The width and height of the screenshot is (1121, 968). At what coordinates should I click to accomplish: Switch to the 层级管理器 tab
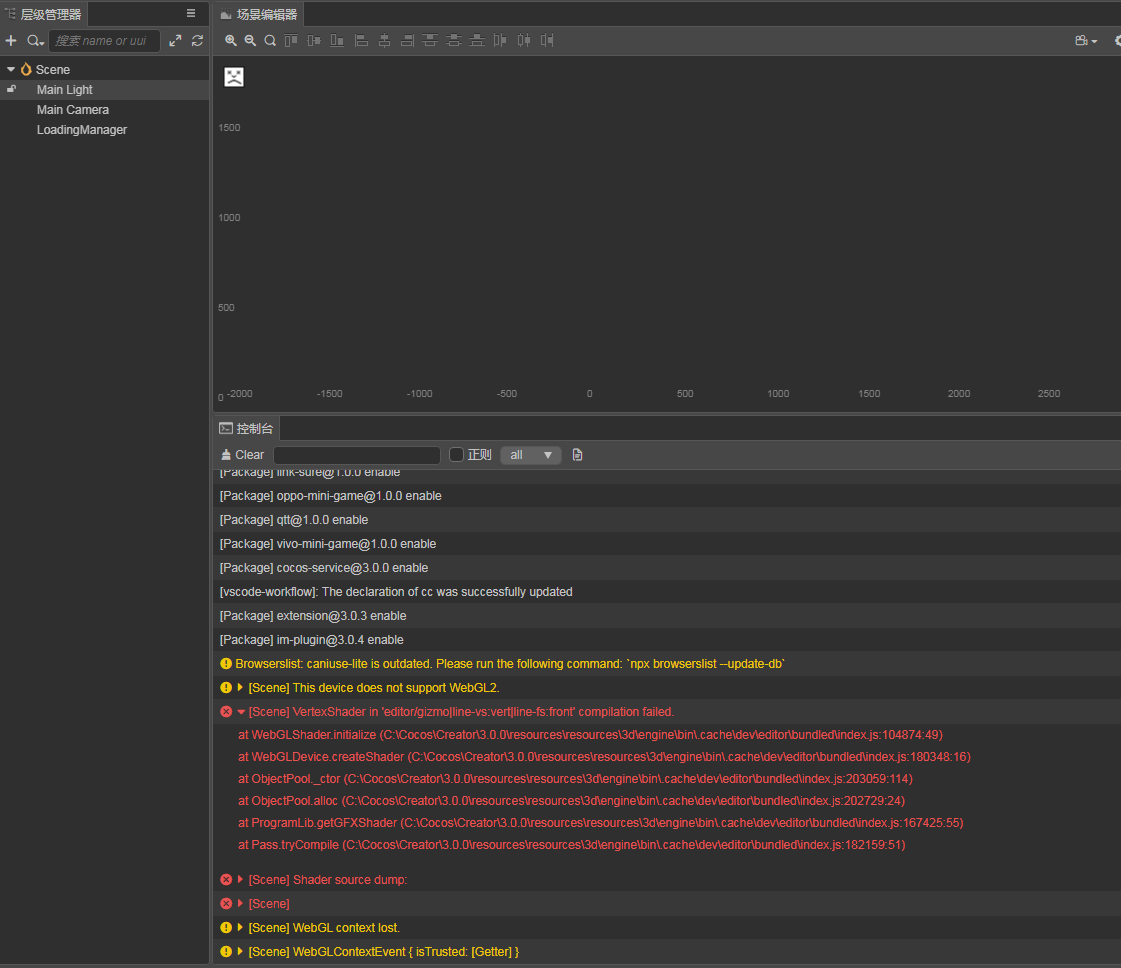tap(44, 14)
